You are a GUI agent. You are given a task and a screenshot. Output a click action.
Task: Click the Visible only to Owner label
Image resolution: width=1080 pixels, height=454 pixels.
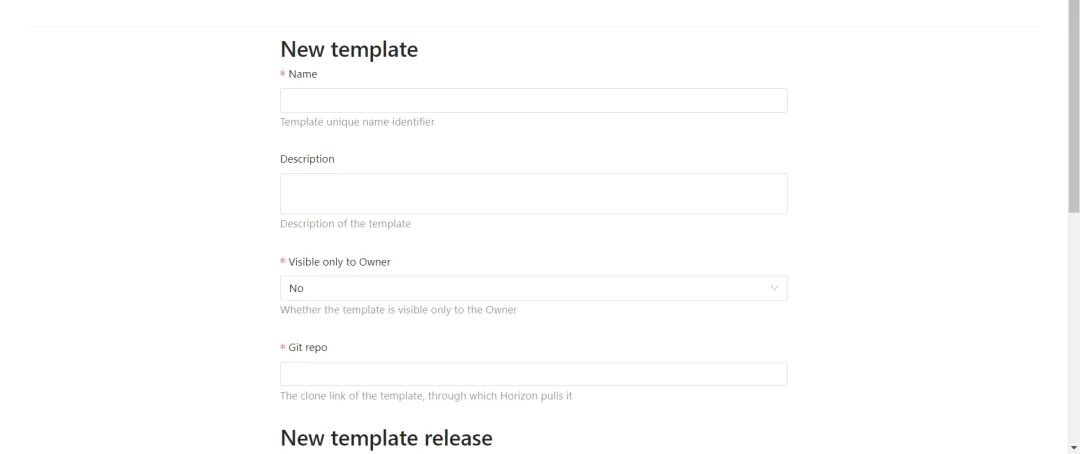tap(339, 262)
